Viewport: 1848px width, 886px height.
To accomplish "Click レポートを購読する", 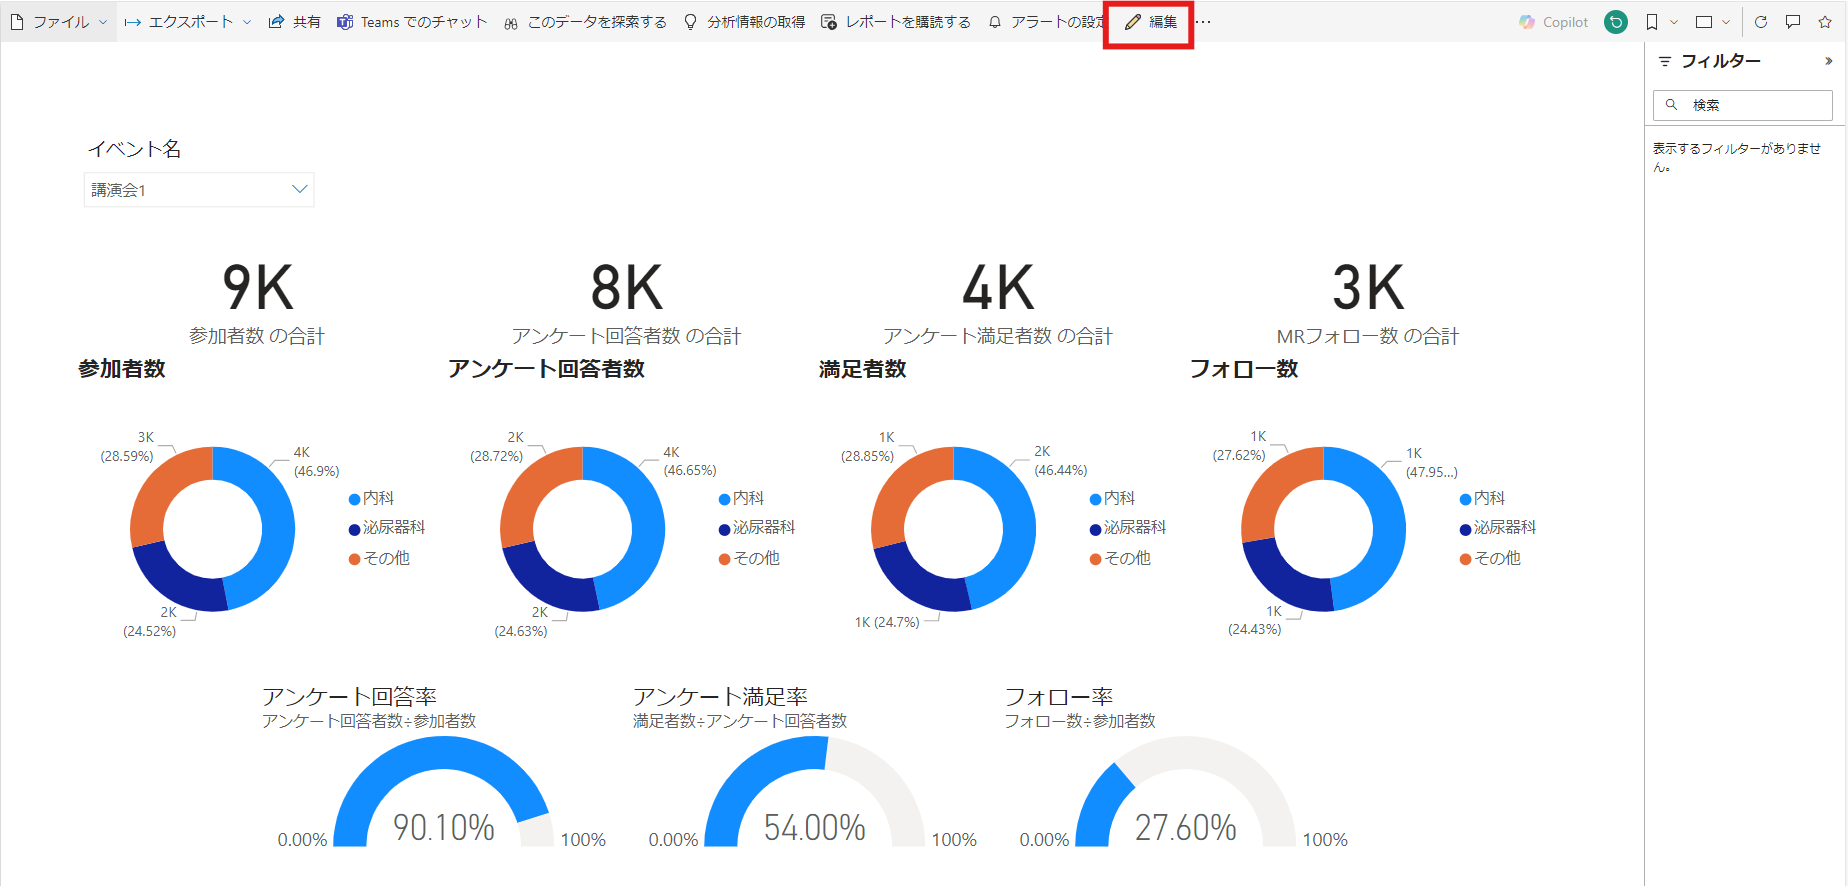I will click(x=895, y=22).
